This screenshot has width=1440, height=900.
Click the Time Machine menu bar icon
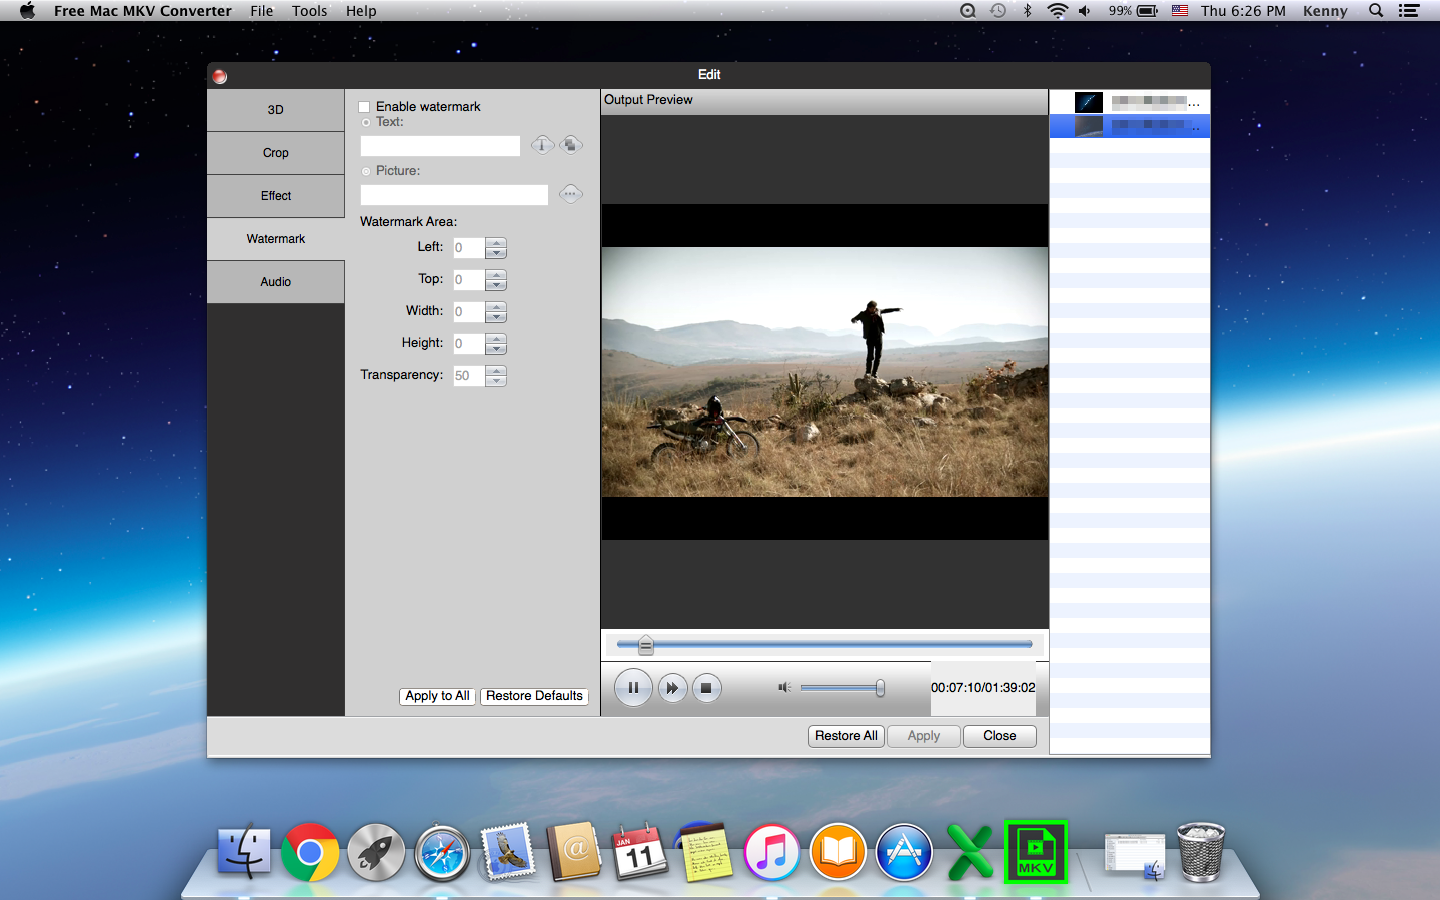[x=998, y=11]
